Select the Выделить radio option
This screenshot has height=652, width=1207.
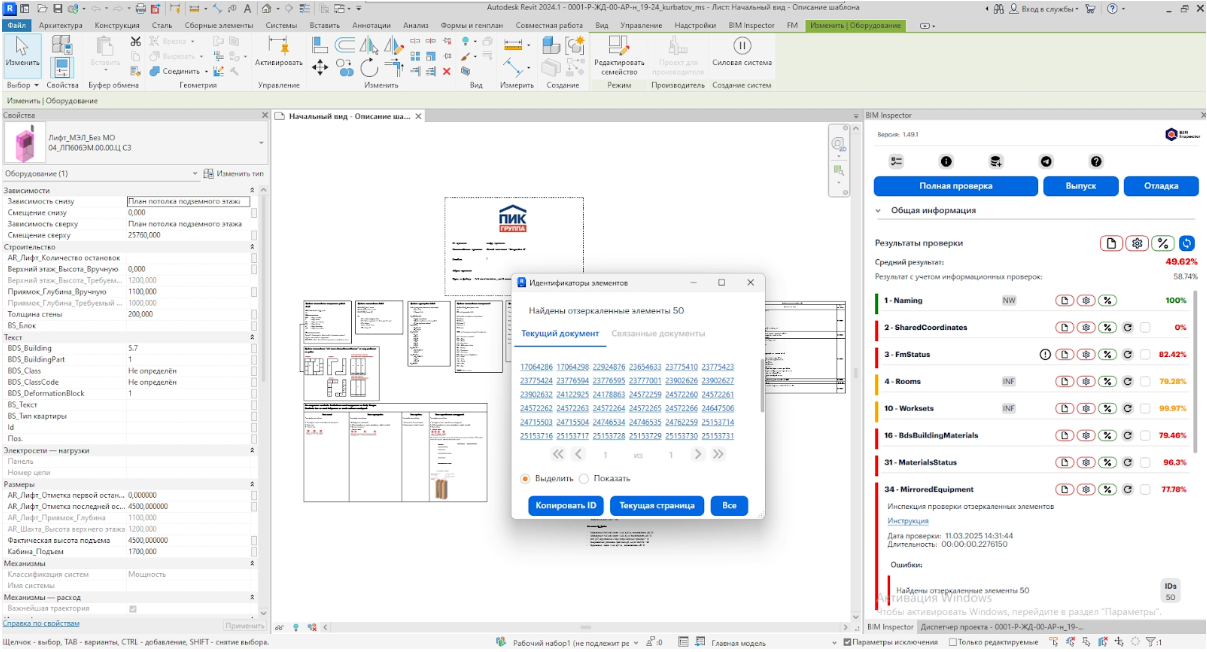(526, 479)
